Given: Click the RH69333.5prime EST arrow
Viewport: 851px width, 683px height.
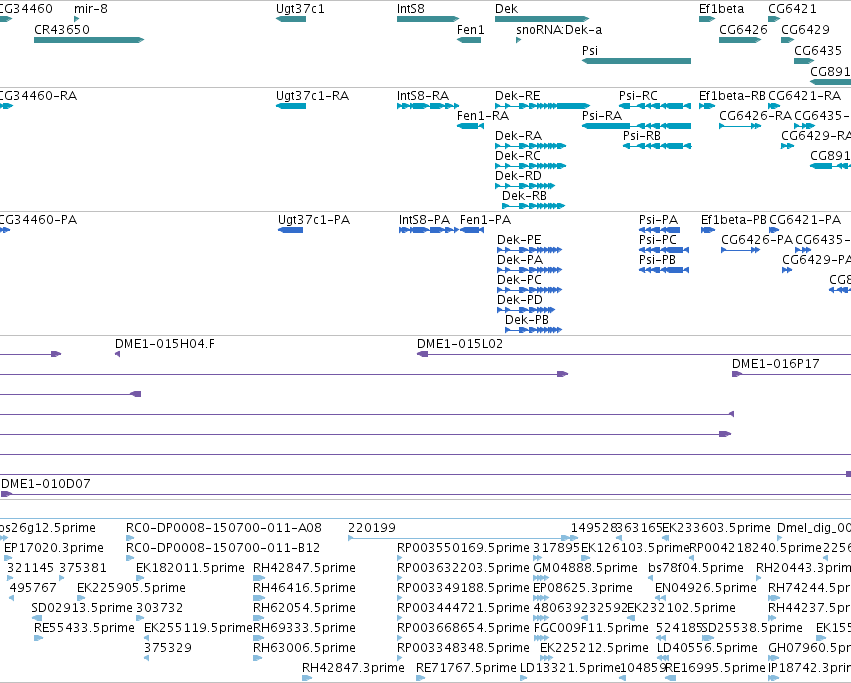Looking at the screenshot, I should (258, 638).
